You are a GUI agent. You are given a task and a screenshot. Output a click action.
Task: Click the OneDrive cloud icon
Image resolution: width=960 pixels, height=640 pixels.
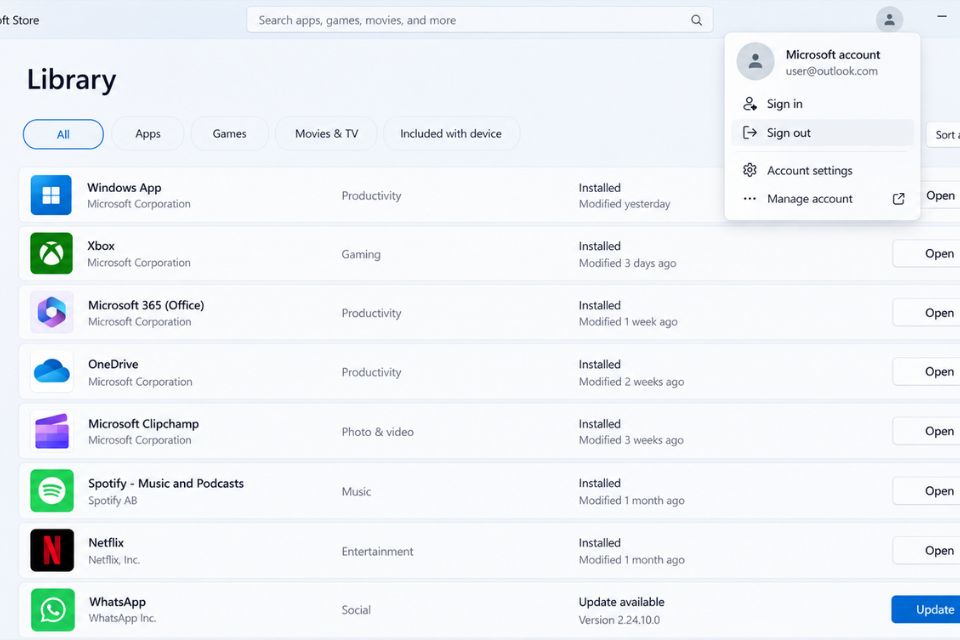(51, 371)
